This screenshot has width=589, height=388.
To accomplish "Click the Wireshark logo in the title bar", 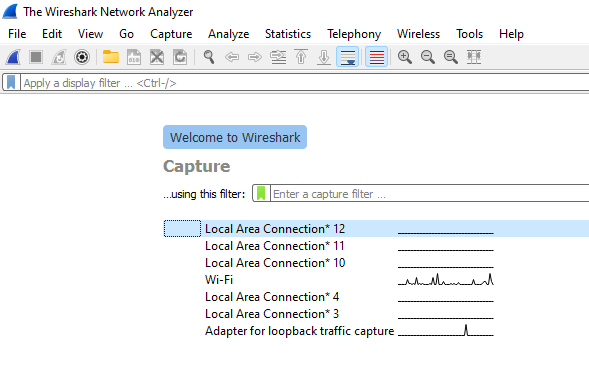I will (10, 11).
